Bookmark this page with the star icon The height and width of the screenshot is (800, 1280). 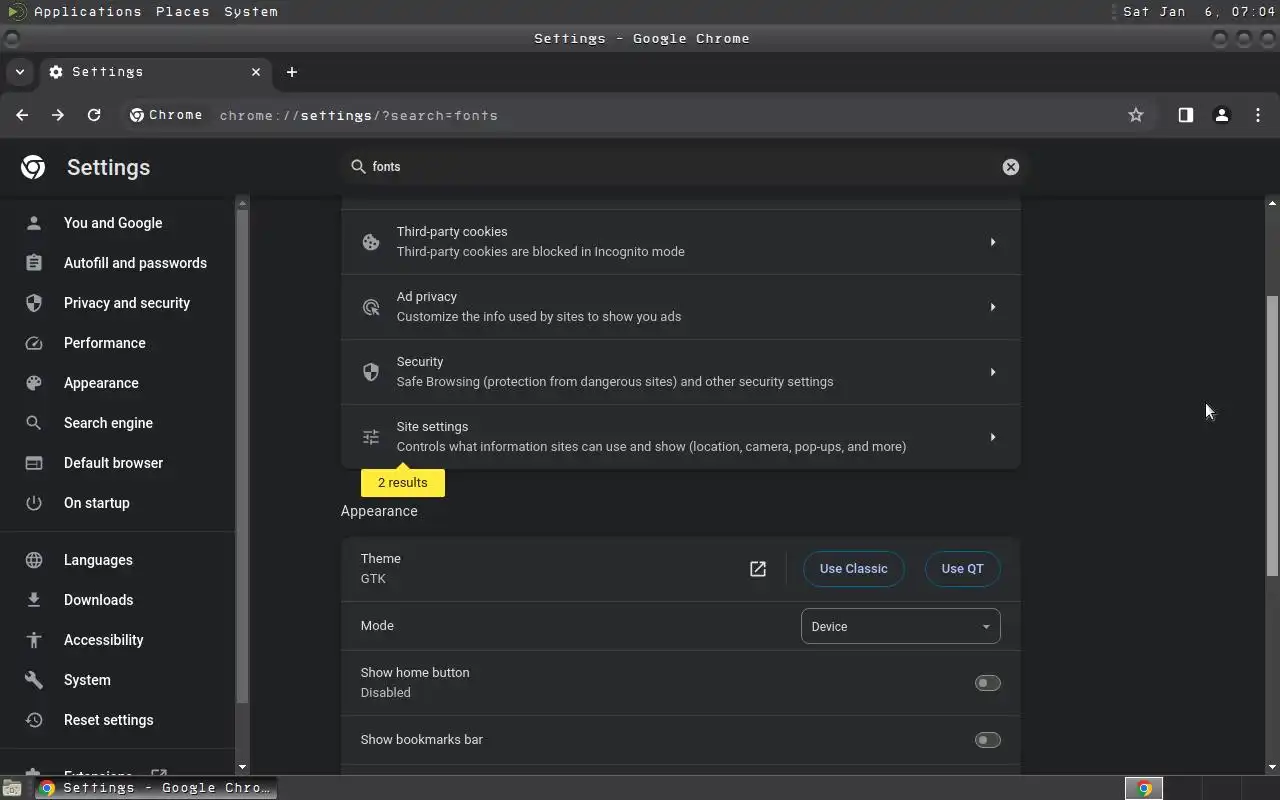pyautogui.click(x=1136, y=115)
